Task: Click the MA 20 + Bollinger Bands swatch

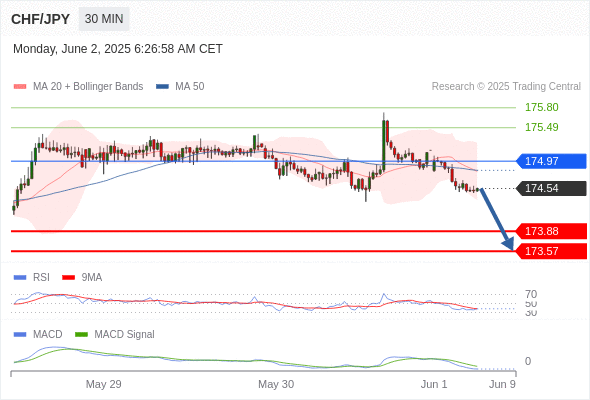Action: 20,87
